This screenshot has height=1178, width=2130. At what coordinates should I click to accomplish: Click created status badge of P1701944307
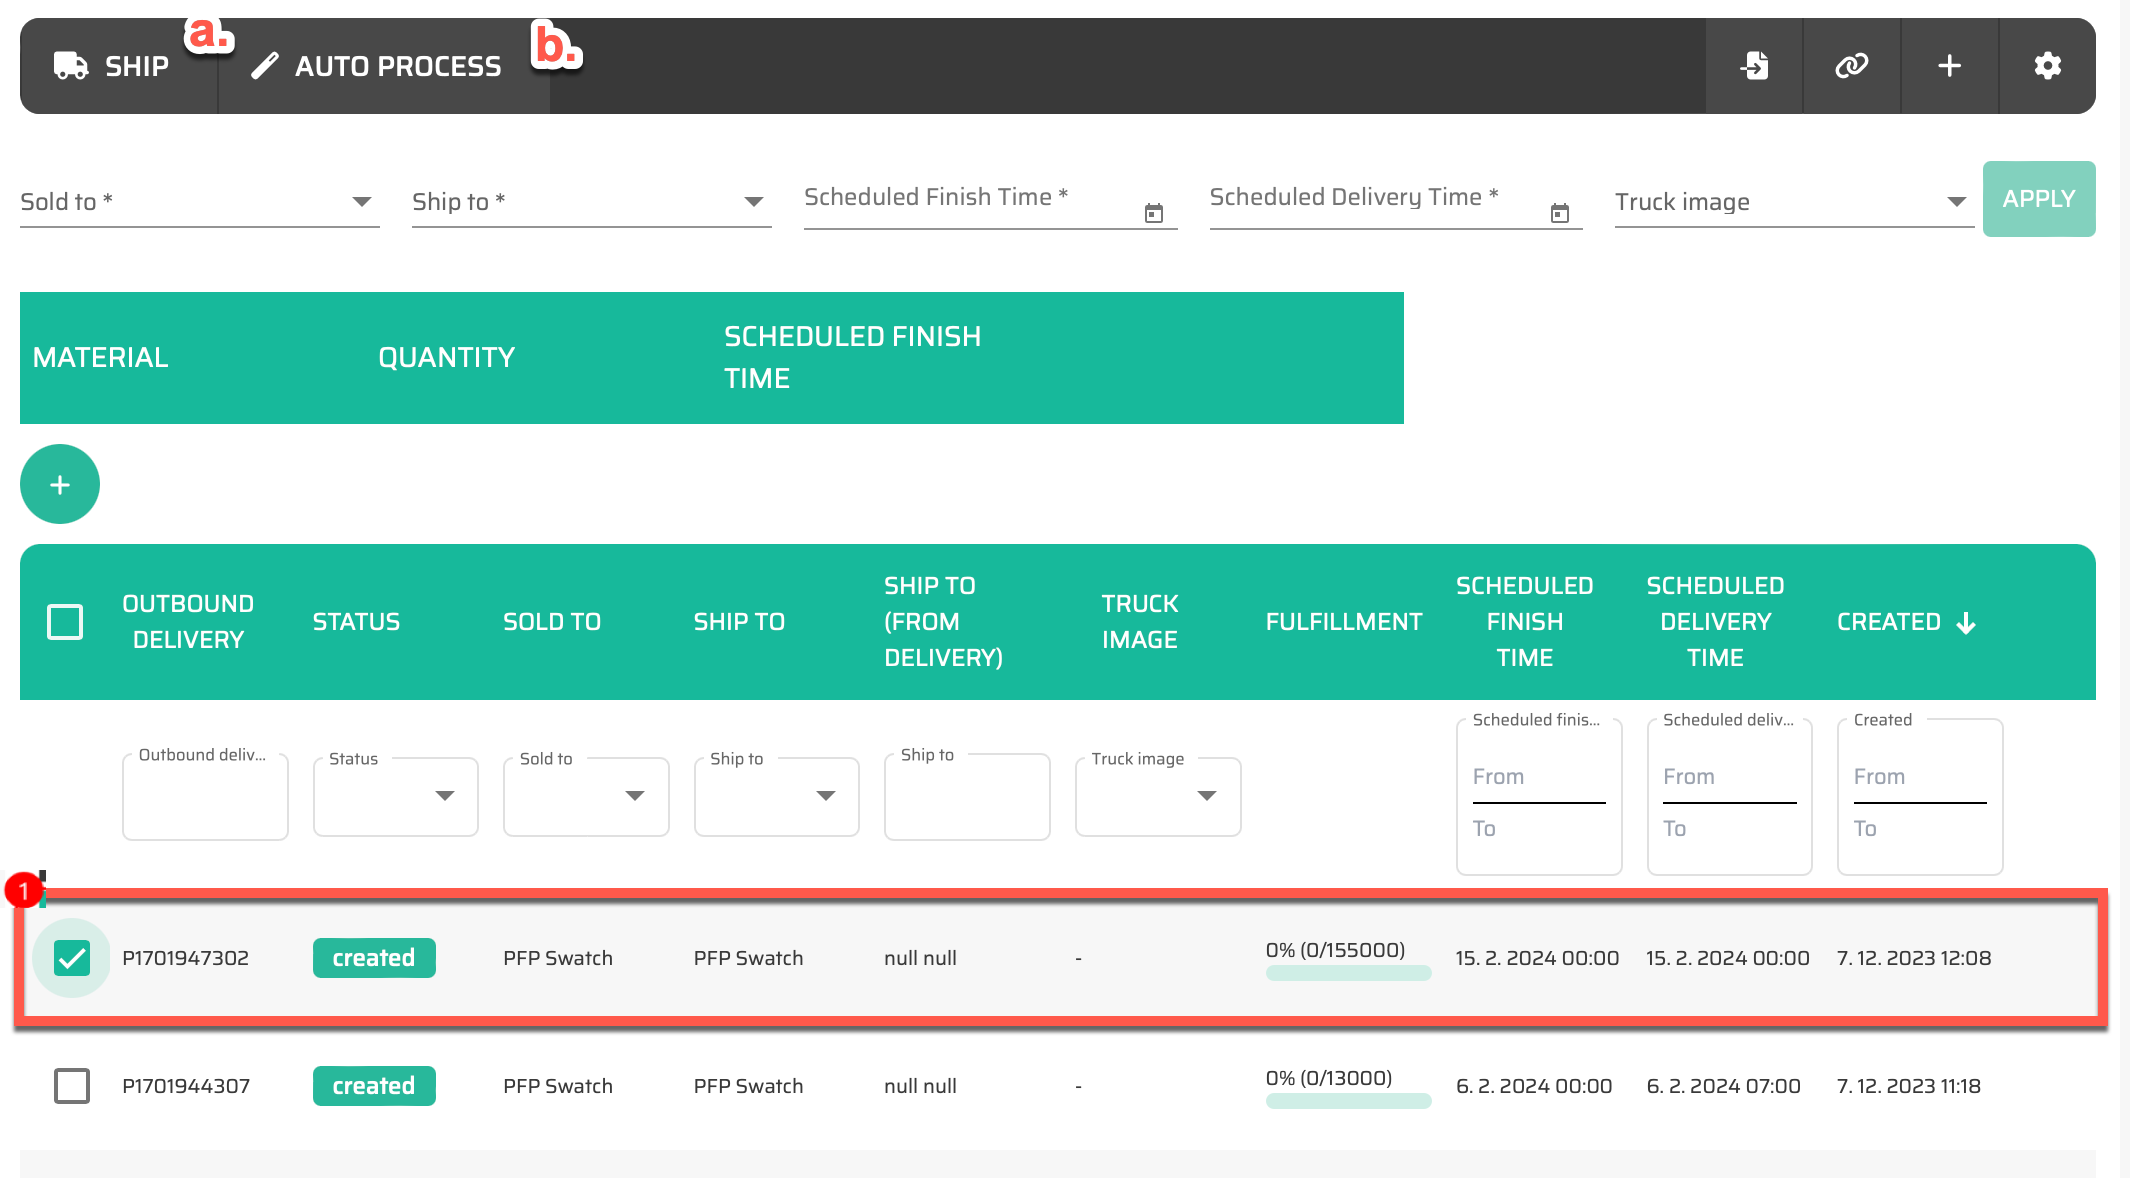coord(374,1086)
